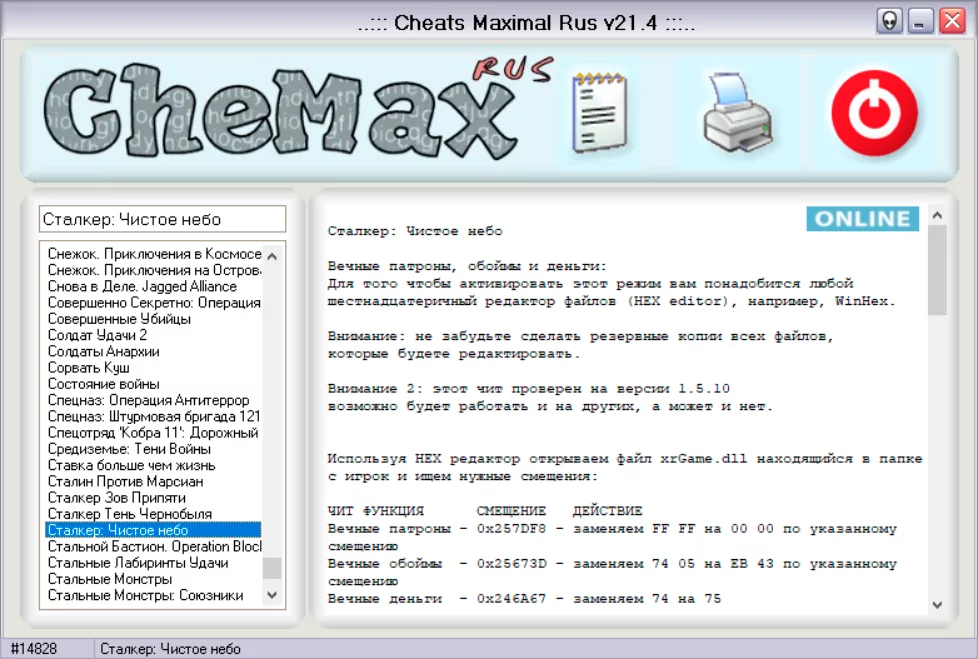Click status bar text 'Сталкер: Чистое небо'
The image size is (978, 659).
170,648
